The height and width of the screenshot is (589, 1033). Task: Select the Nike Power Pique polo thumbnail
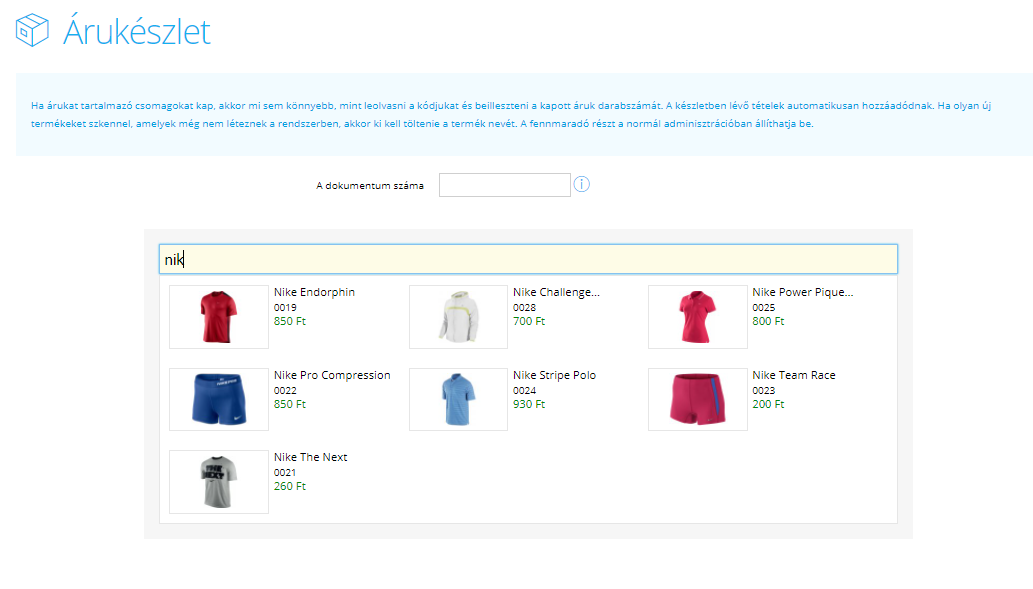(698, 317)
